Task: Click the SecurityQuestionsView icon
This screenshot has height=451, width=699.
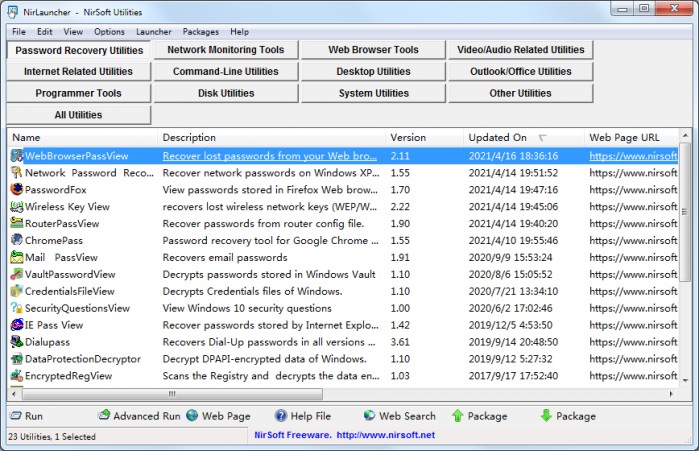Action: tap(16, 308)
